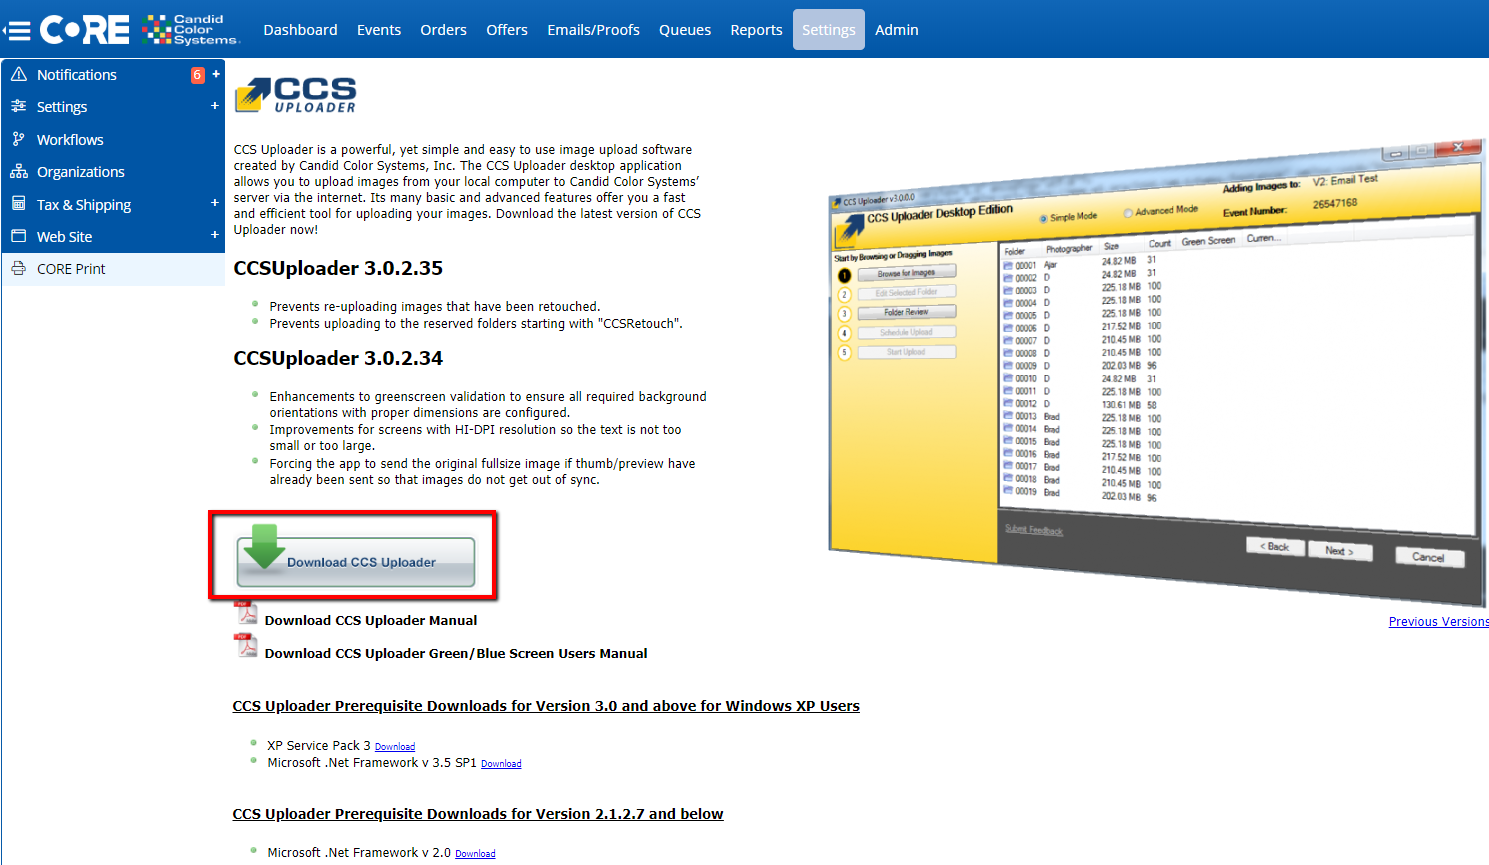
Task: Click the Tax & Shipping calculator icon
Action: point(19,204)
